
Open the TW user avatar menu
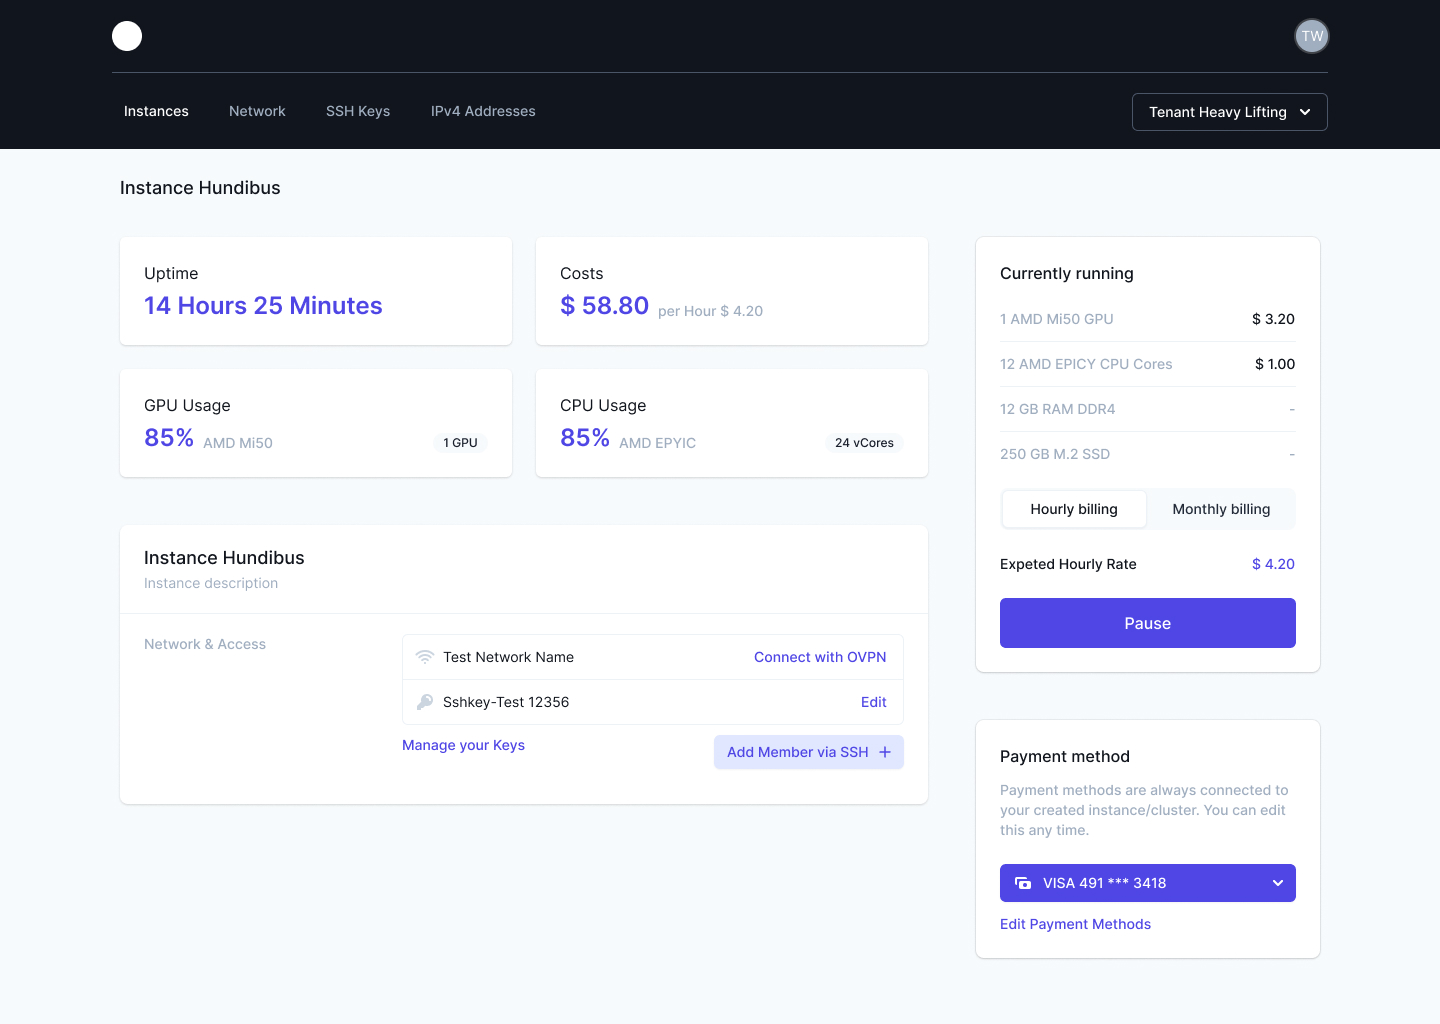(x=1311, y=36)
